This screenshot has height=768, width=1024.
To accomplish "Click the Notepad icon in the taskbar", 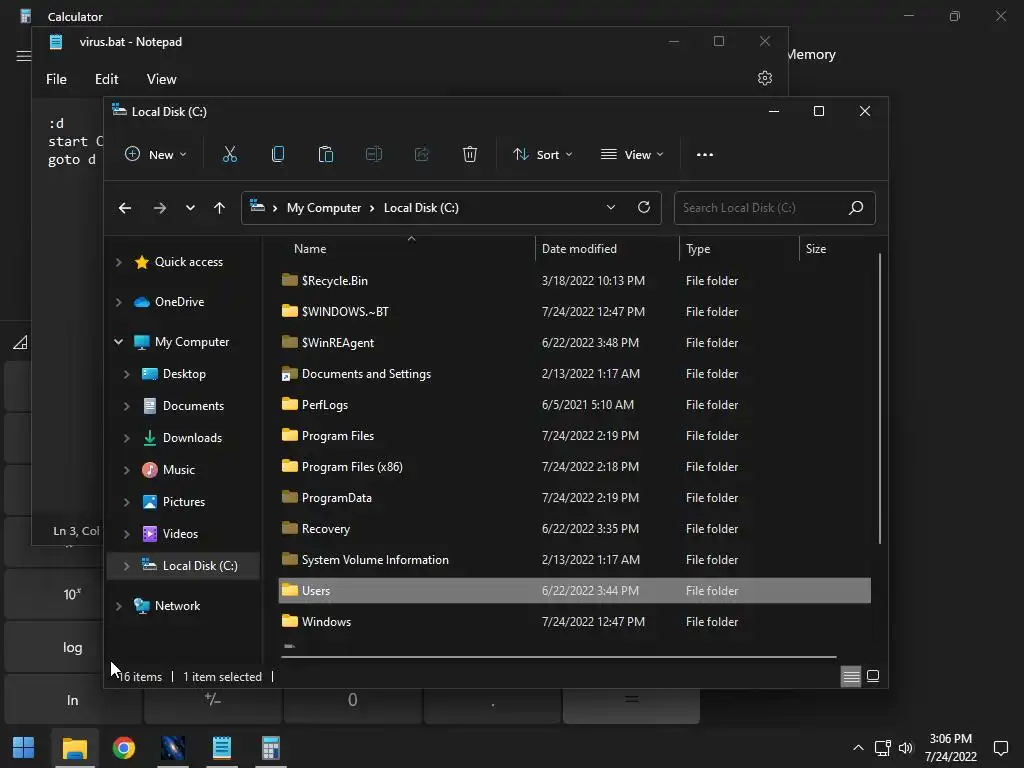I will click(x=222, y=748).
